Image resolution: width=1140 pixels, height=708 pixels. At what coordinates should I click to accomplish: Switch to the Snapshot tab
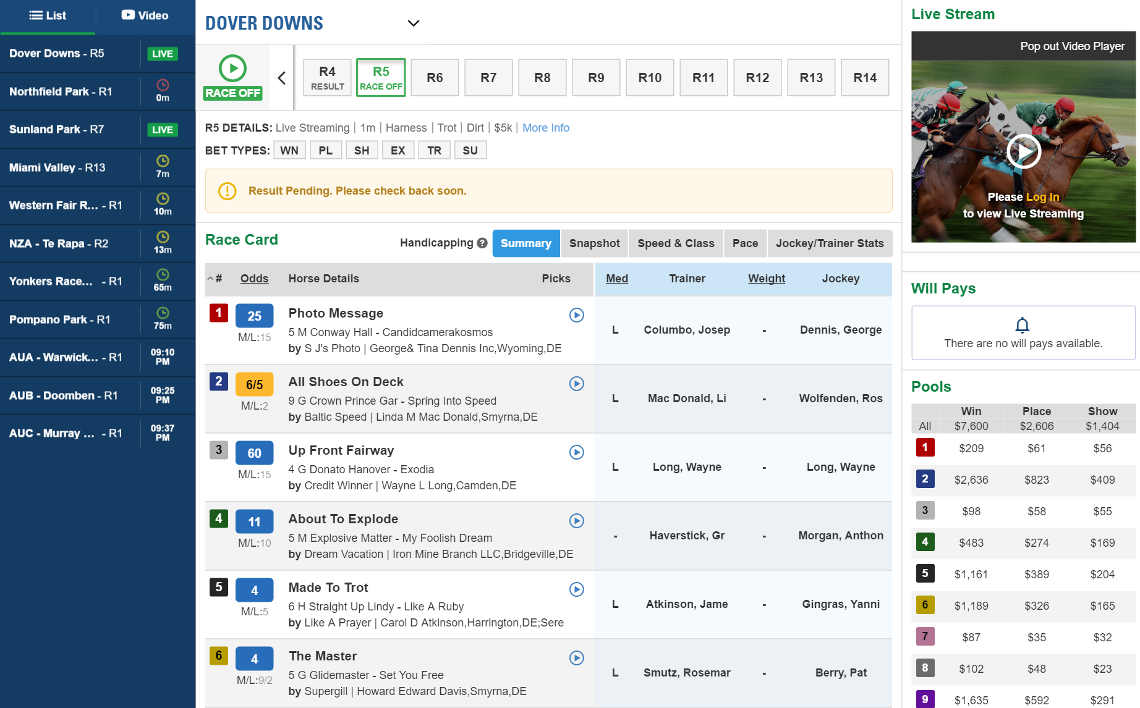coord(594,243)
